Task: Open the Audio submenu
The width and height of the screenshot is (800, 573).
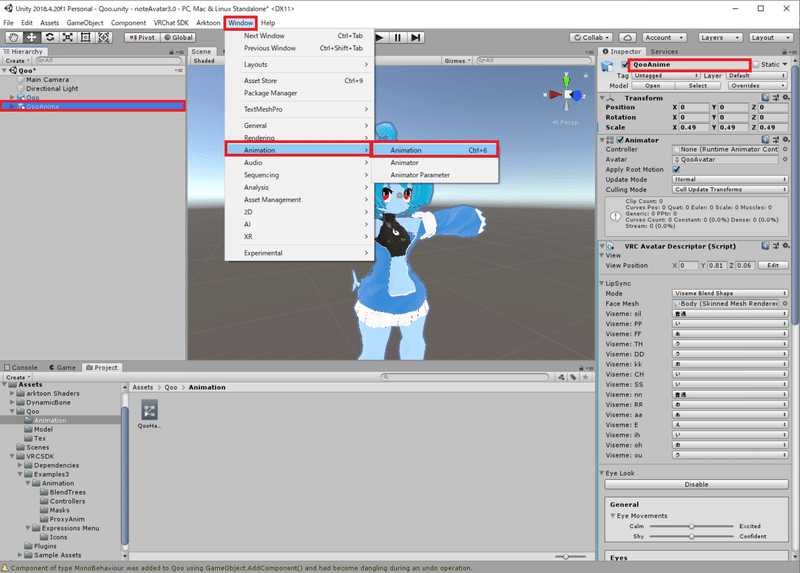Action: coord(299,162)
